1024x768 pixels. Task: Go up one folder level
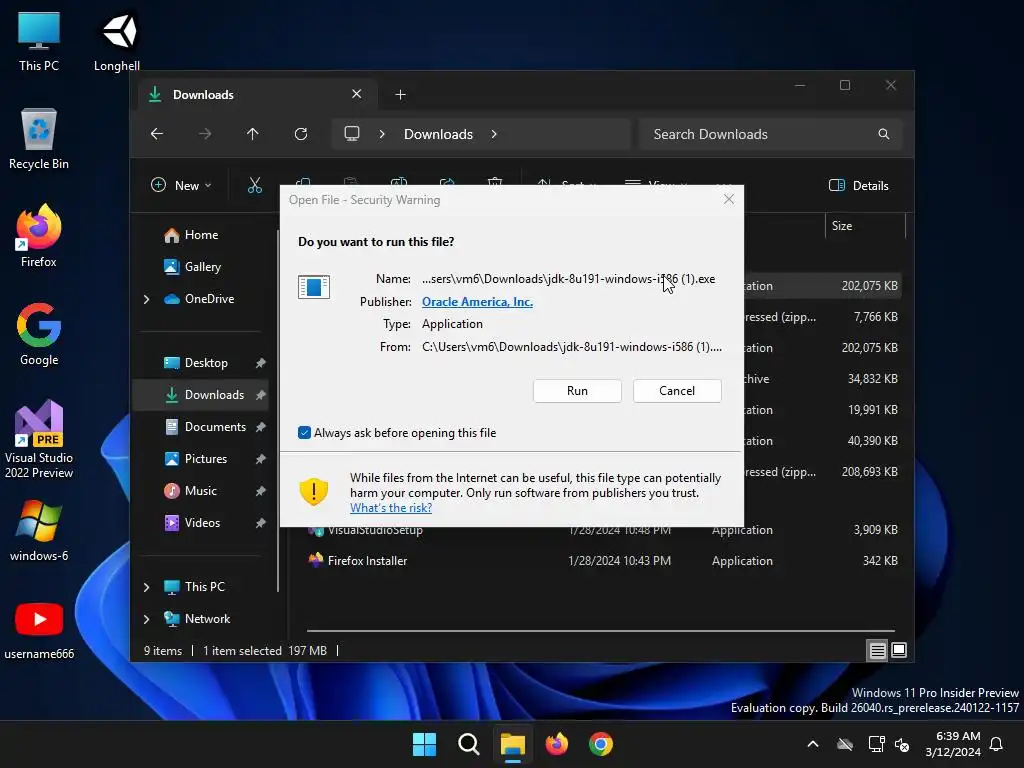(x=253, y=134)
